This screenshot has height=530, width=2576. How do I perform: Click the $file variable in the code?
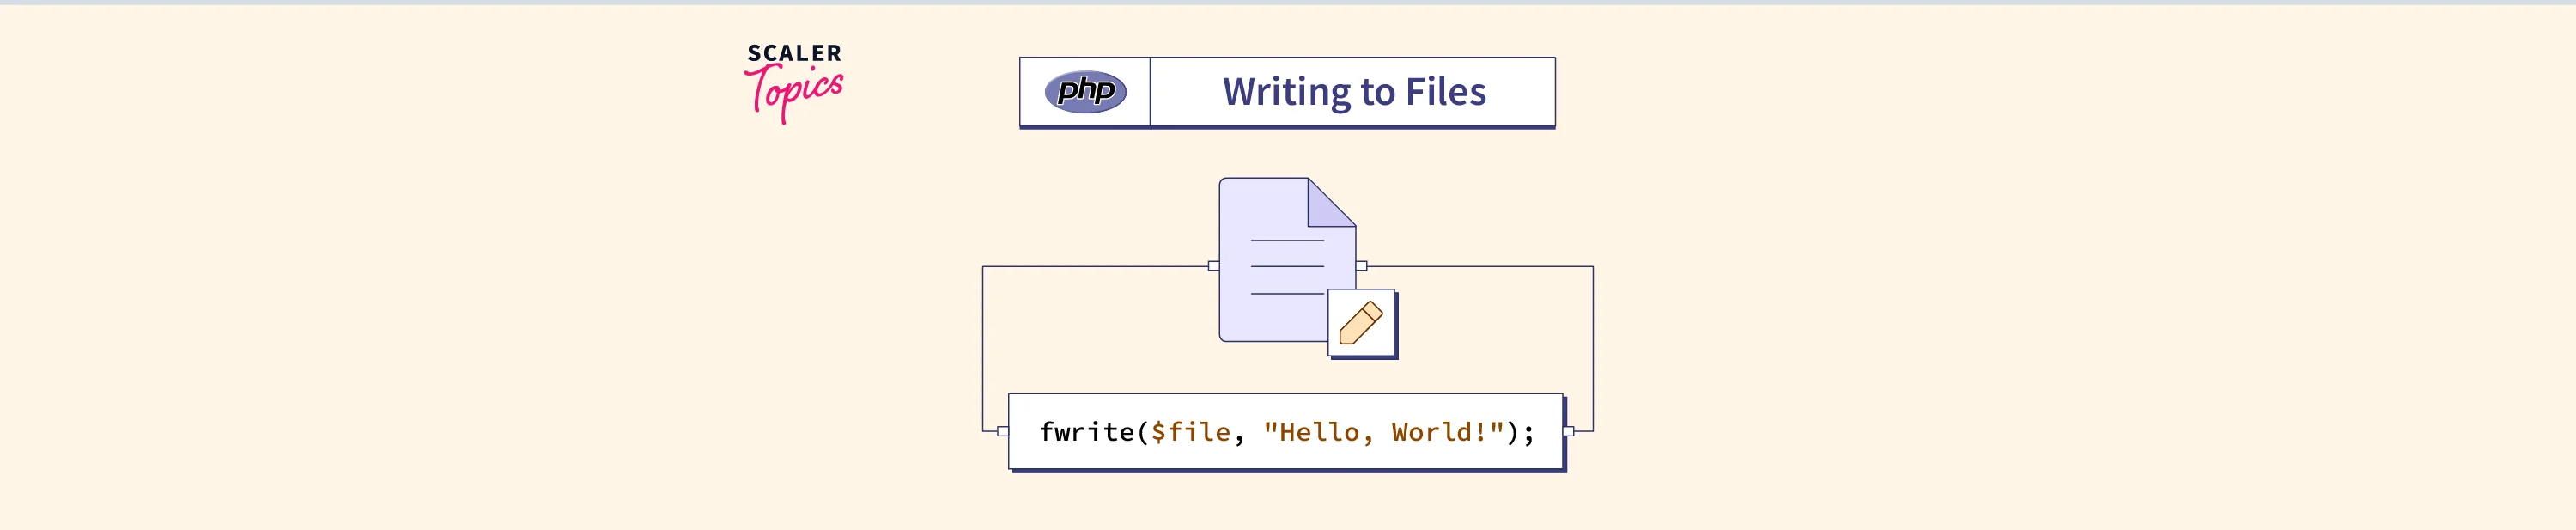[x=1190, y=432]
